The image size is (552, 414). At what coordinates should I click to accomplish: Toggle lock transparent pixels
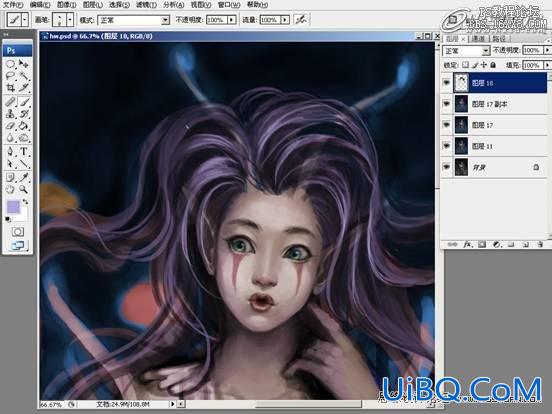point(465,65)
